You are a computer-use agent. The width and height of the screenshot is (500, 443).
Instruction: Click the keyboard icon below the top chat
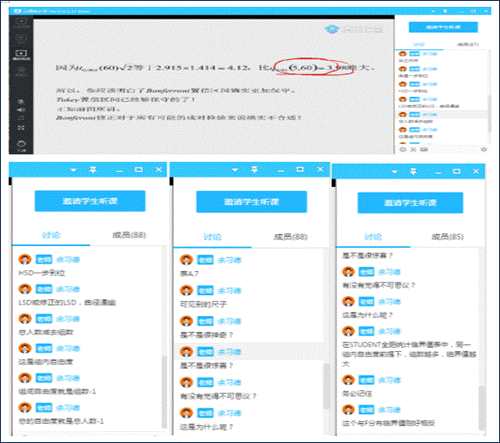[x=424, y=149]
